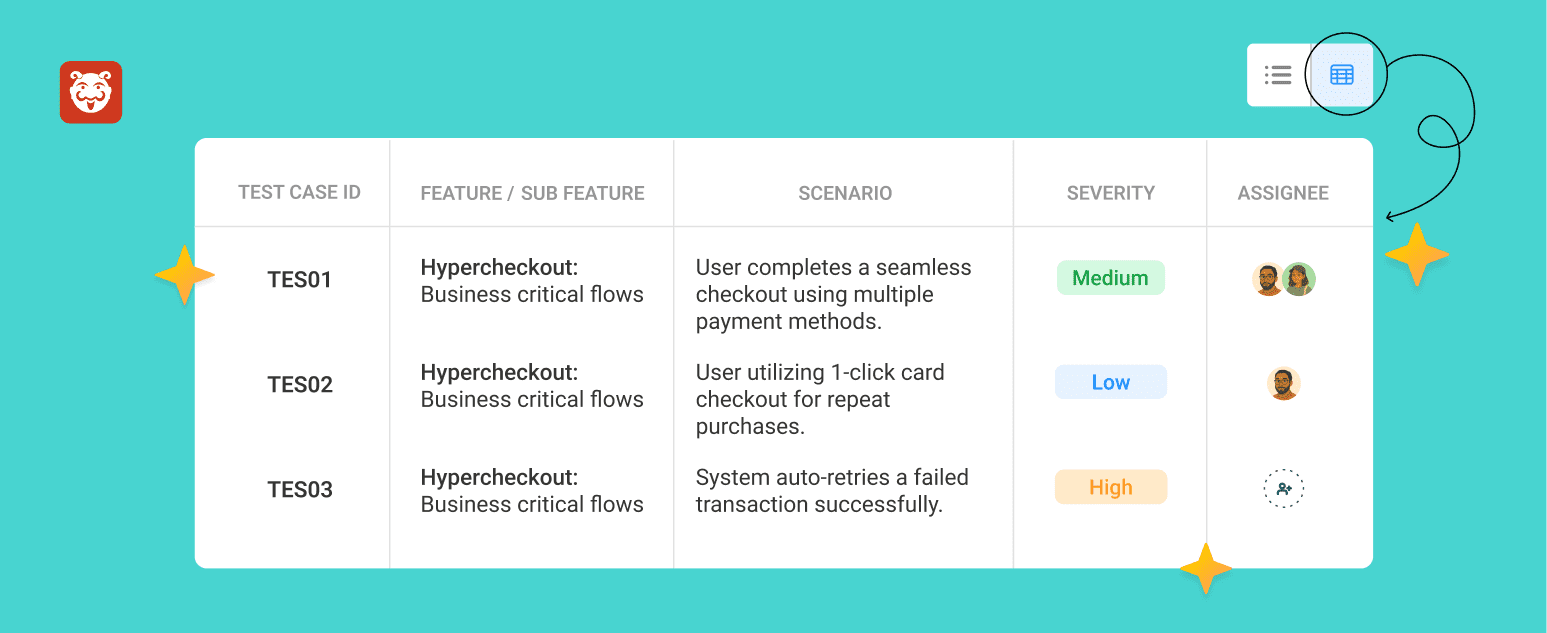Open test case TES01
This screenshot has width=1547, height=633.
coord(299,280)
